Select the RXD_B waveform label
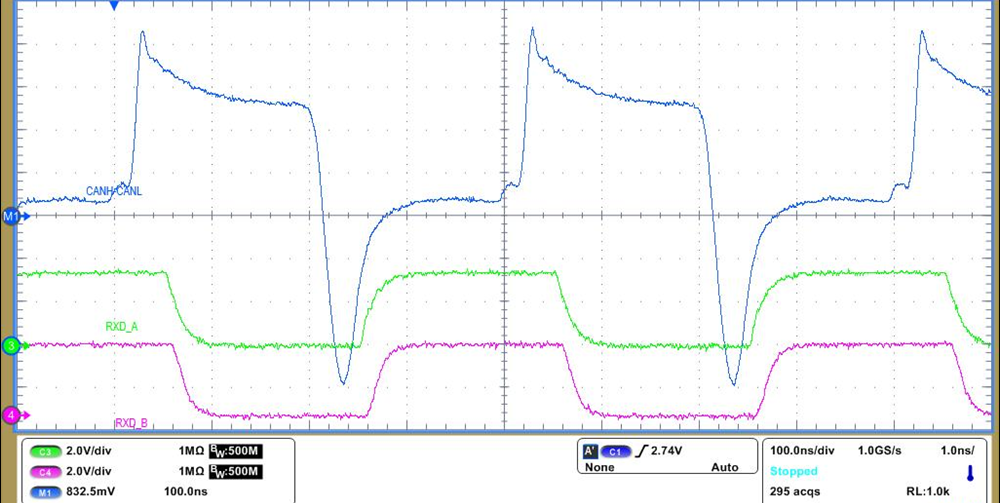Viewport: 1000px width, 503px height. (x=132, y=423)
